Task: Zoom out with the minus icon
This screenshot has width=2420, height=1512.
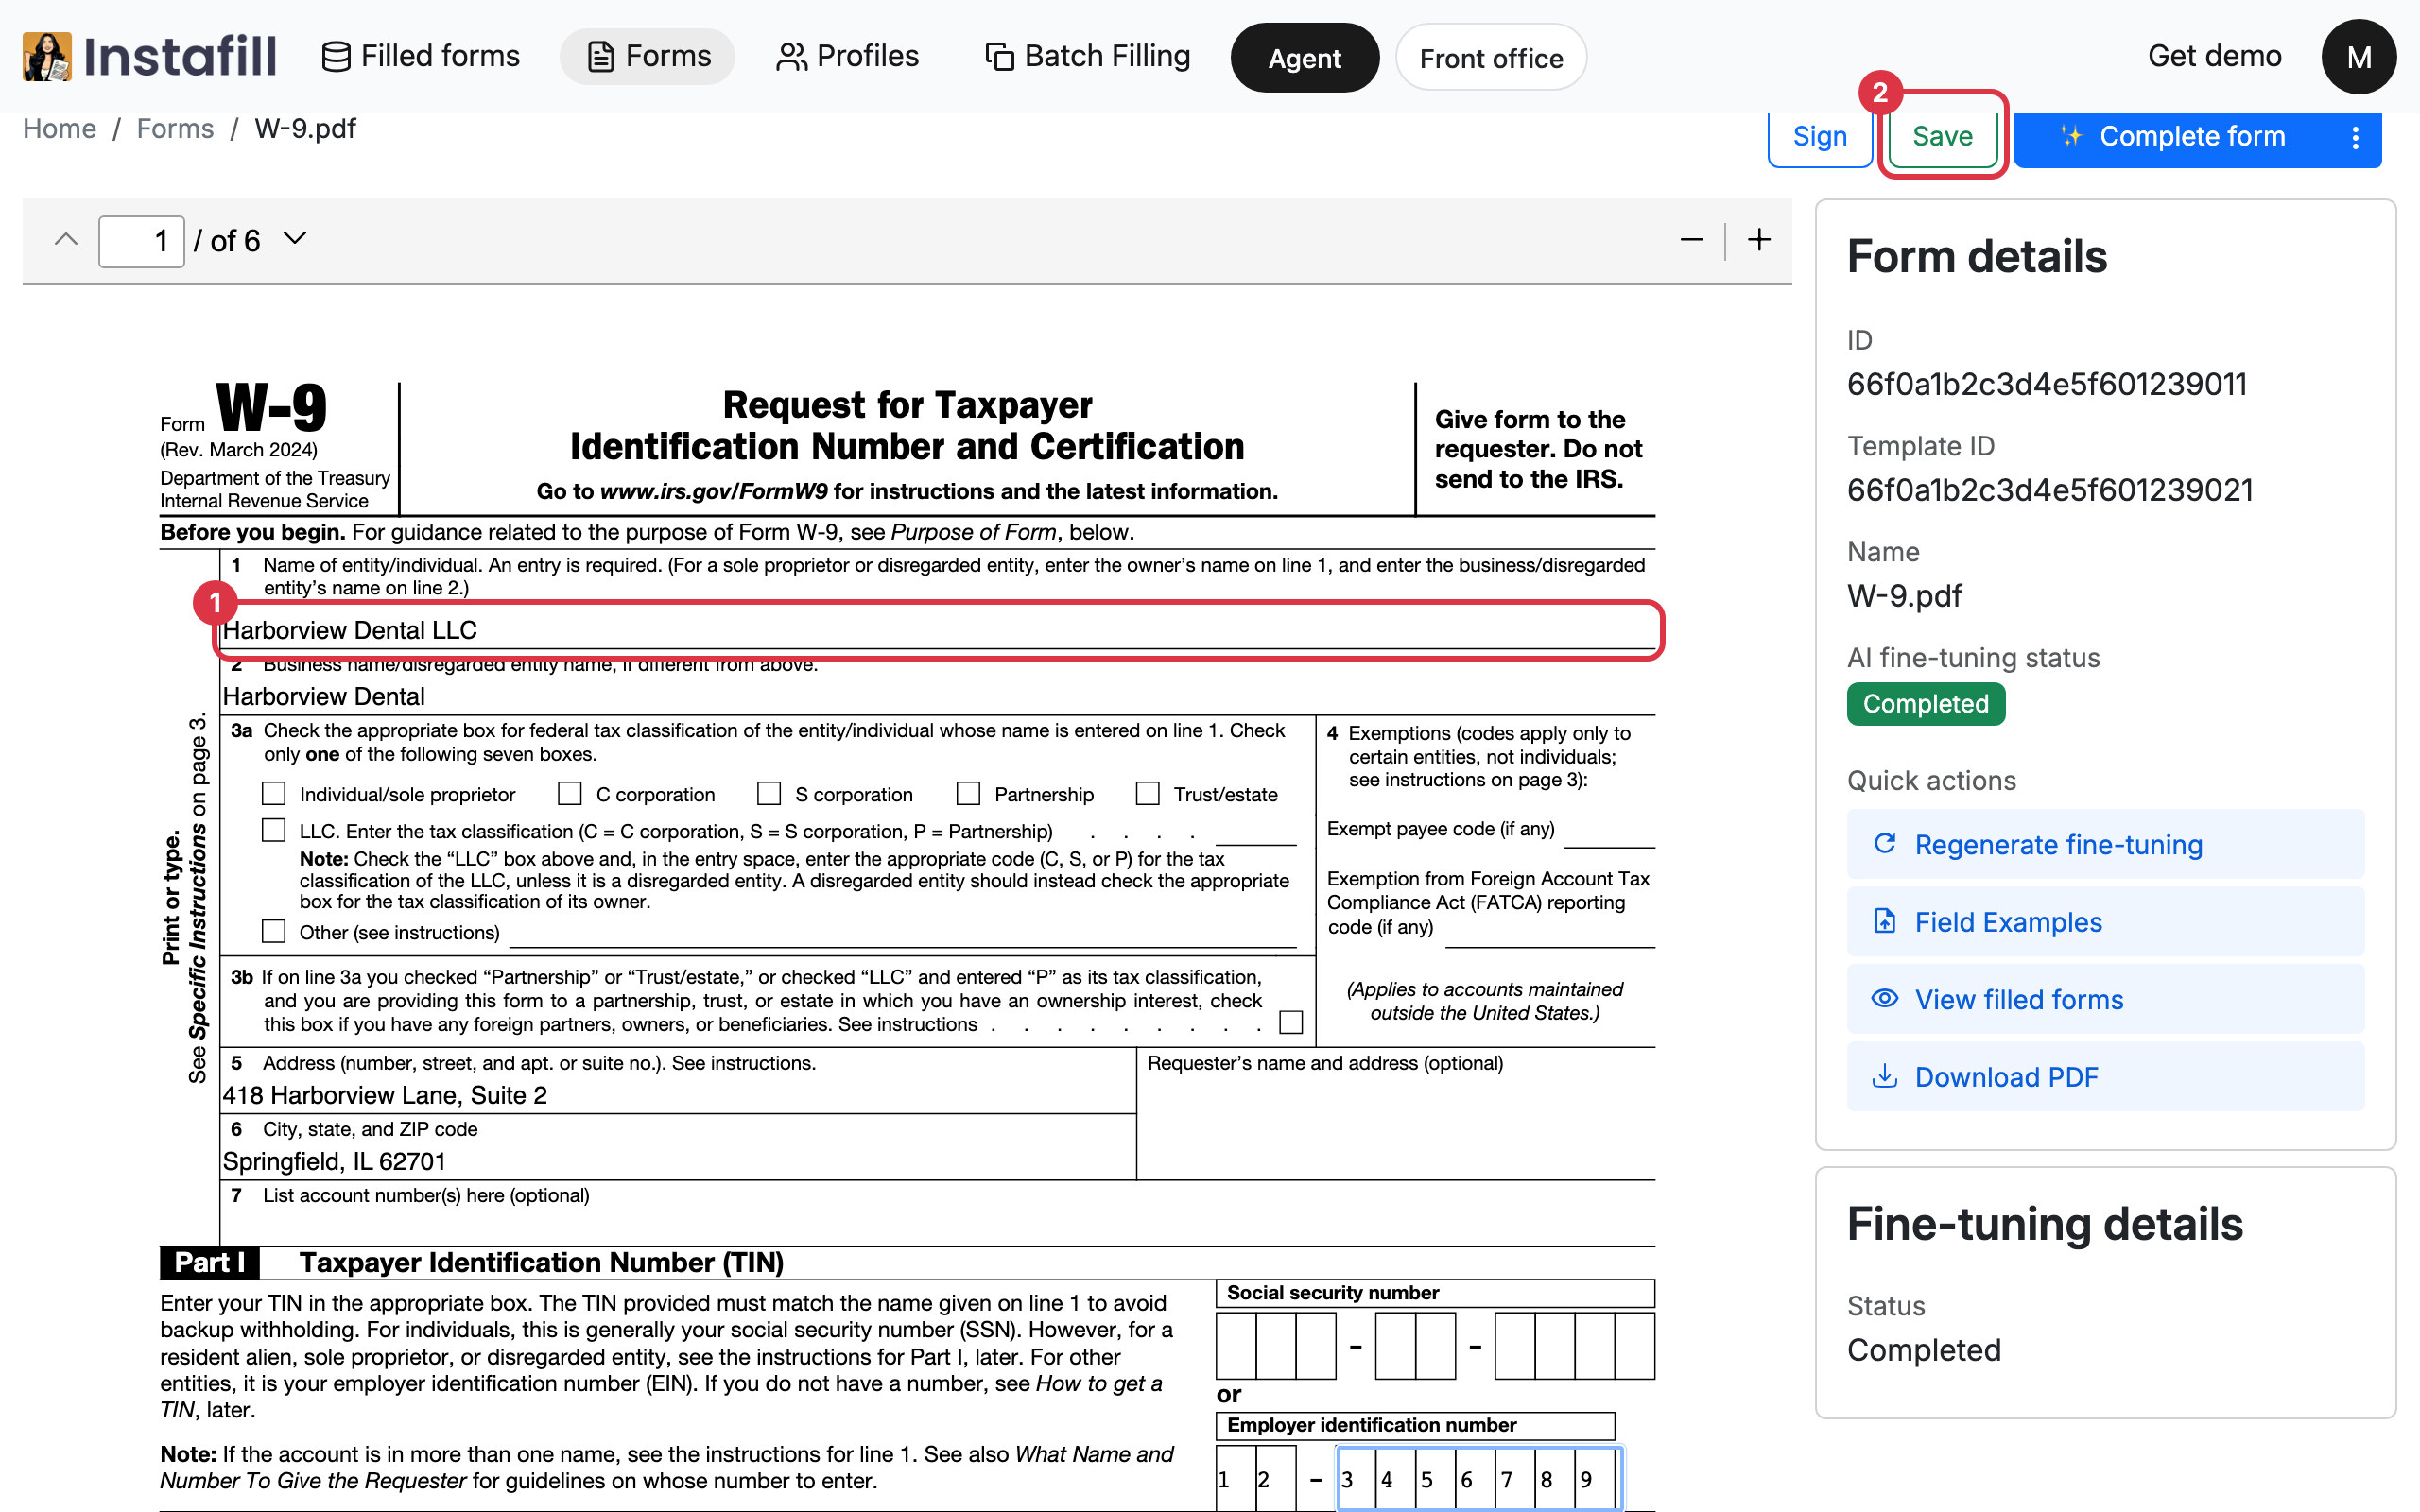Action: pos(1691,240)
